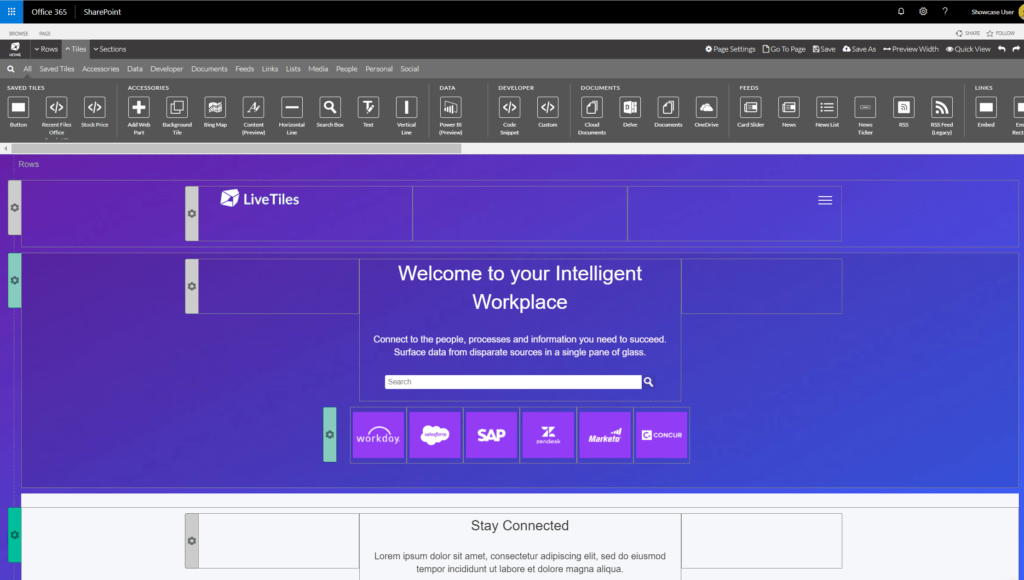Undo the last change

[1001, 49]
